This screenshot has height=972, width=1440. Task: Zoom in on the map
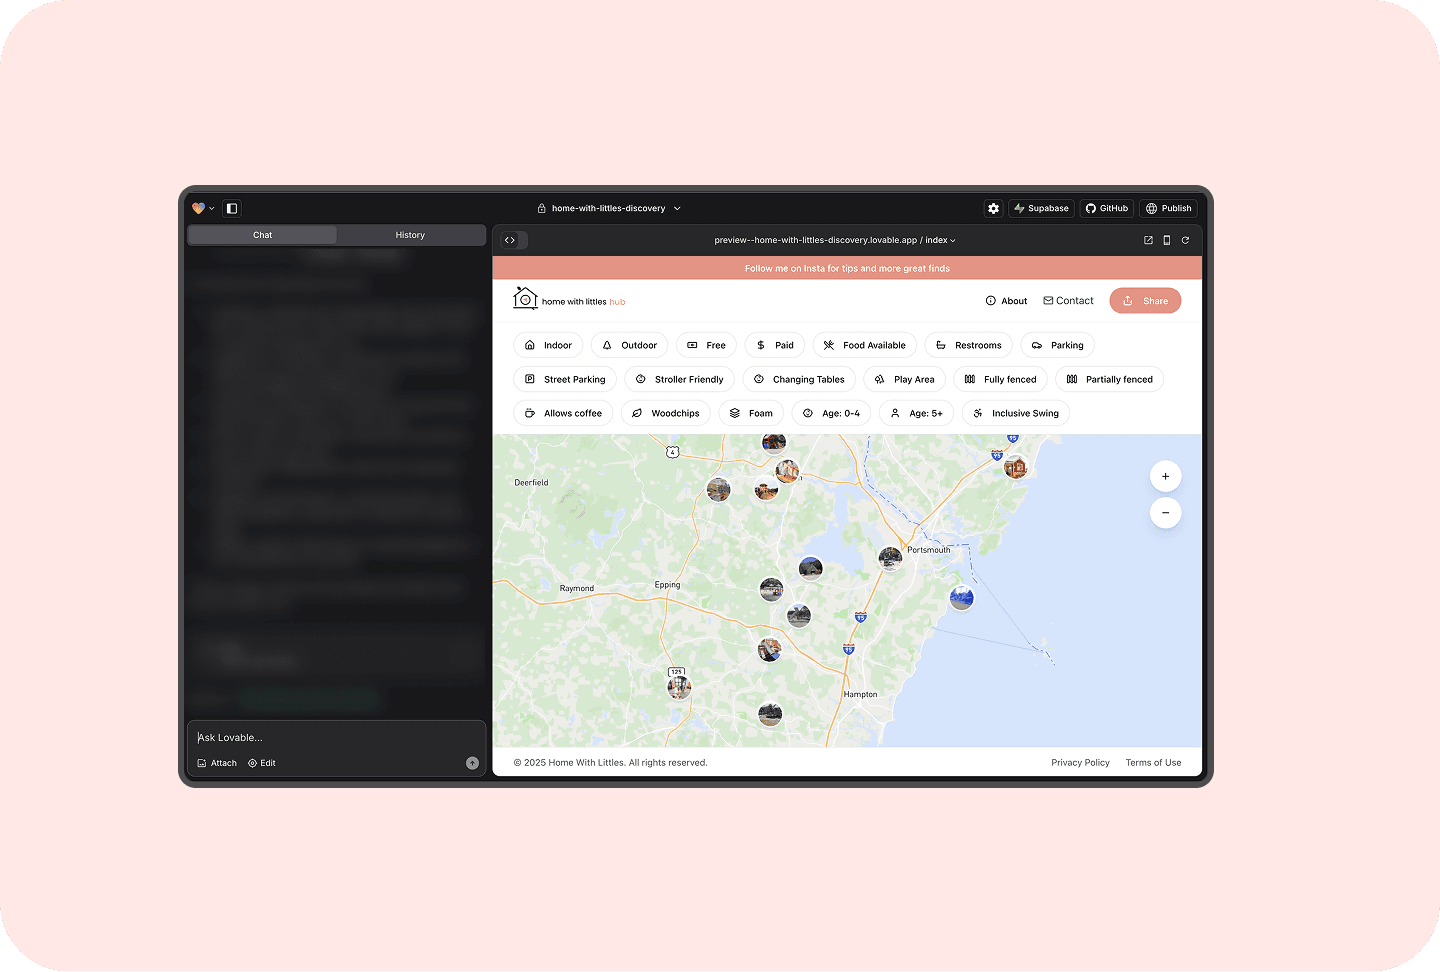pyautogui.click(x=1165, y=476)
